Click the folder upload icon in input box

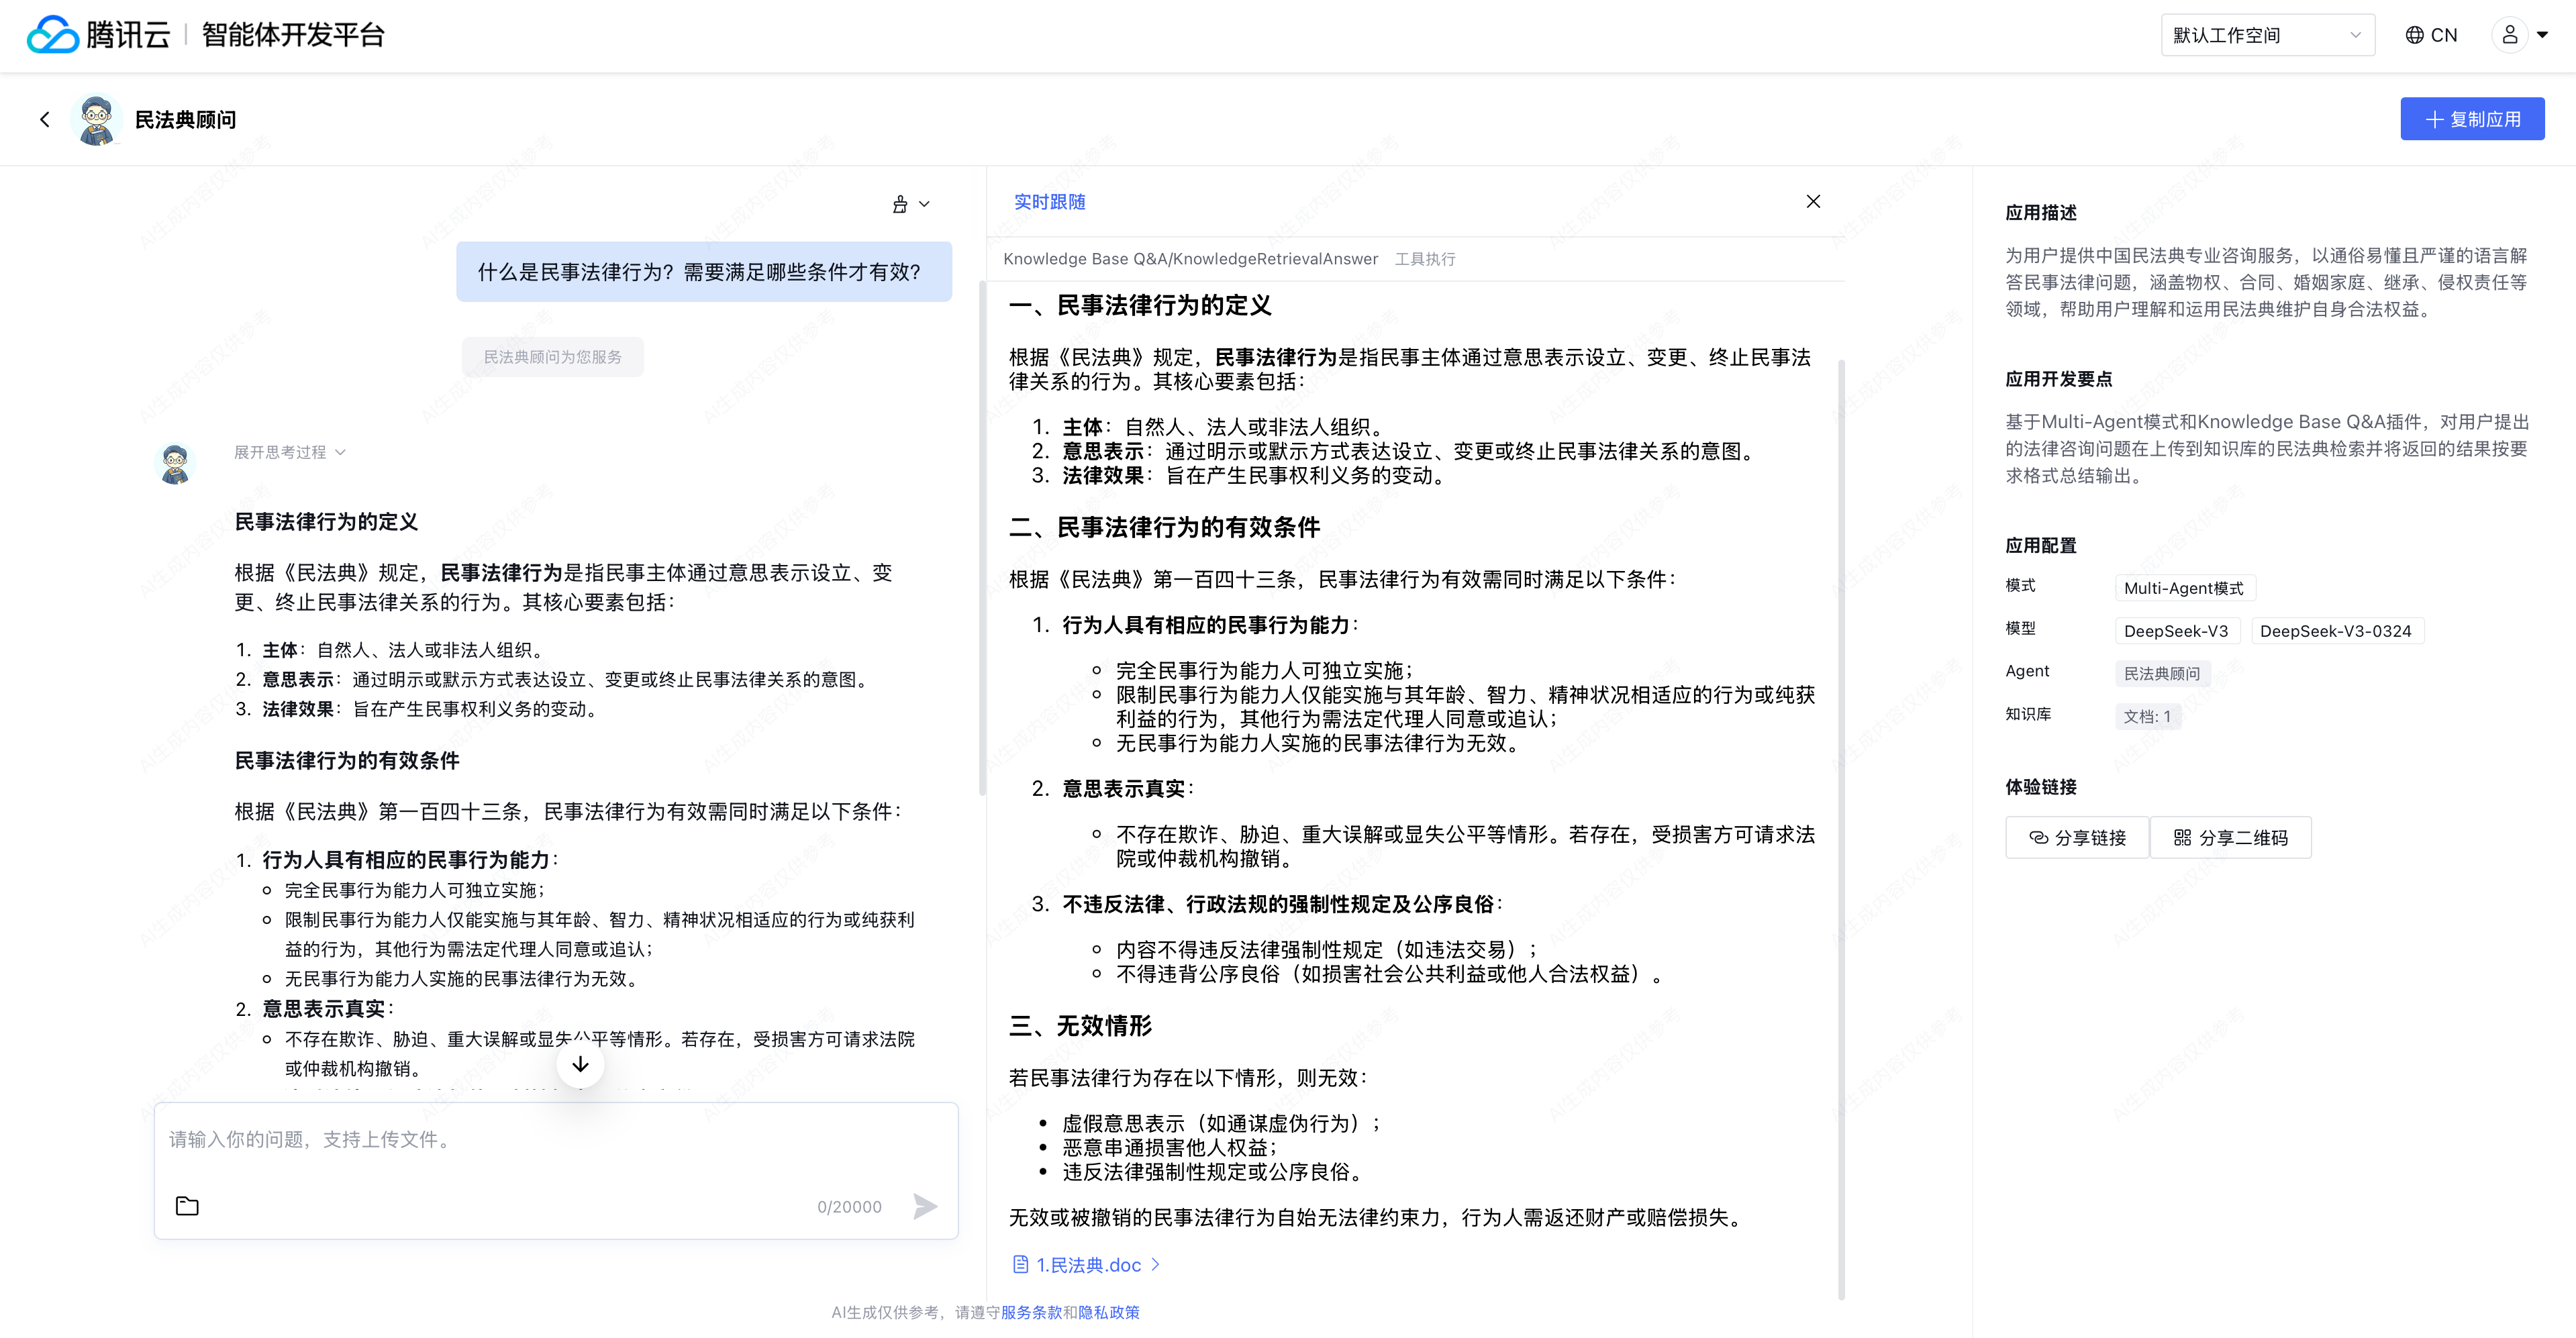187,1206
